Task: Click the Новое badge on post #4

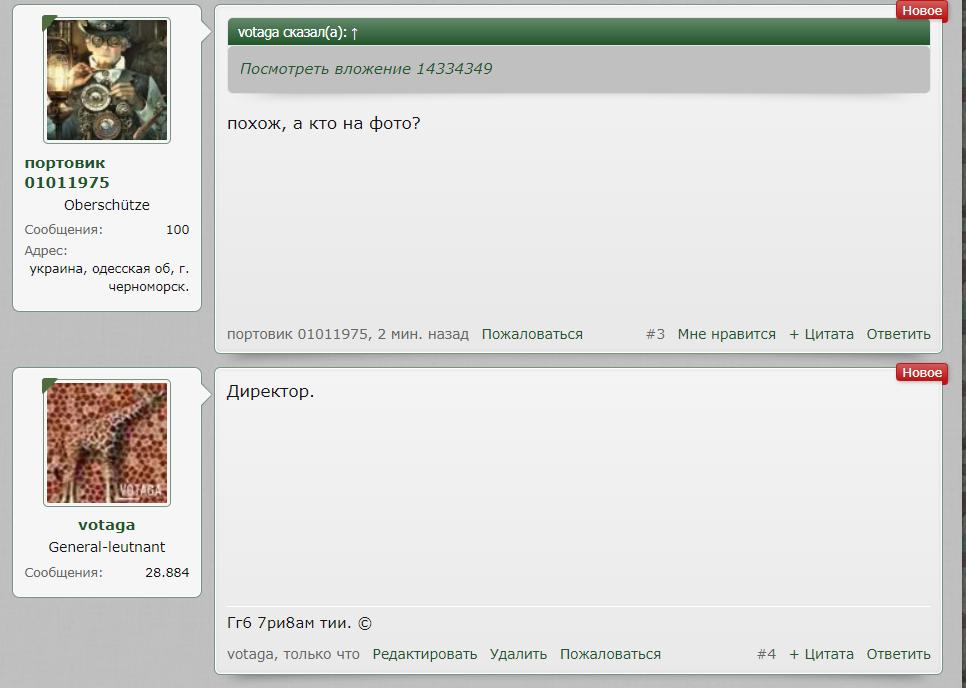Action: [922, 373]
